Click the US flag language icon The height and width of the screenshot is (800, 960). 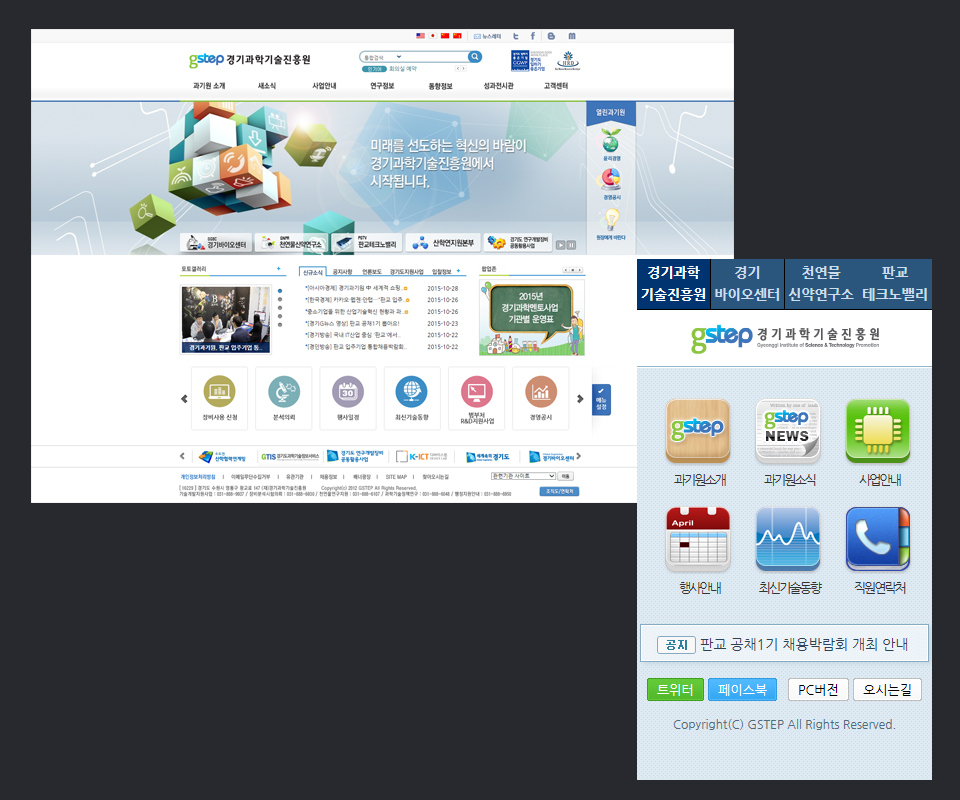pos(420,36)
